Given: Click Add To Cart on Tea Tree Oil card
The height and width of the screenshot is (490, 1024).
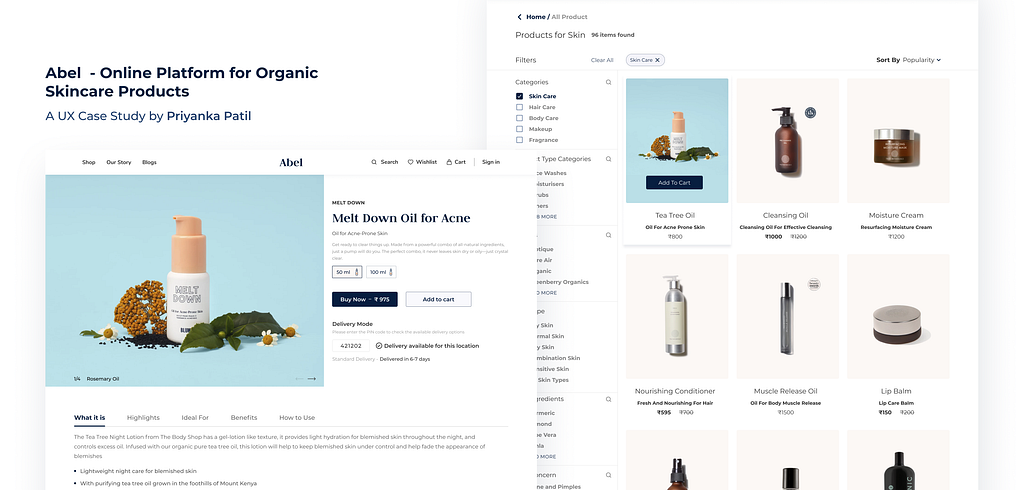Looking at the screenshot, I should [x=674, y=183].
